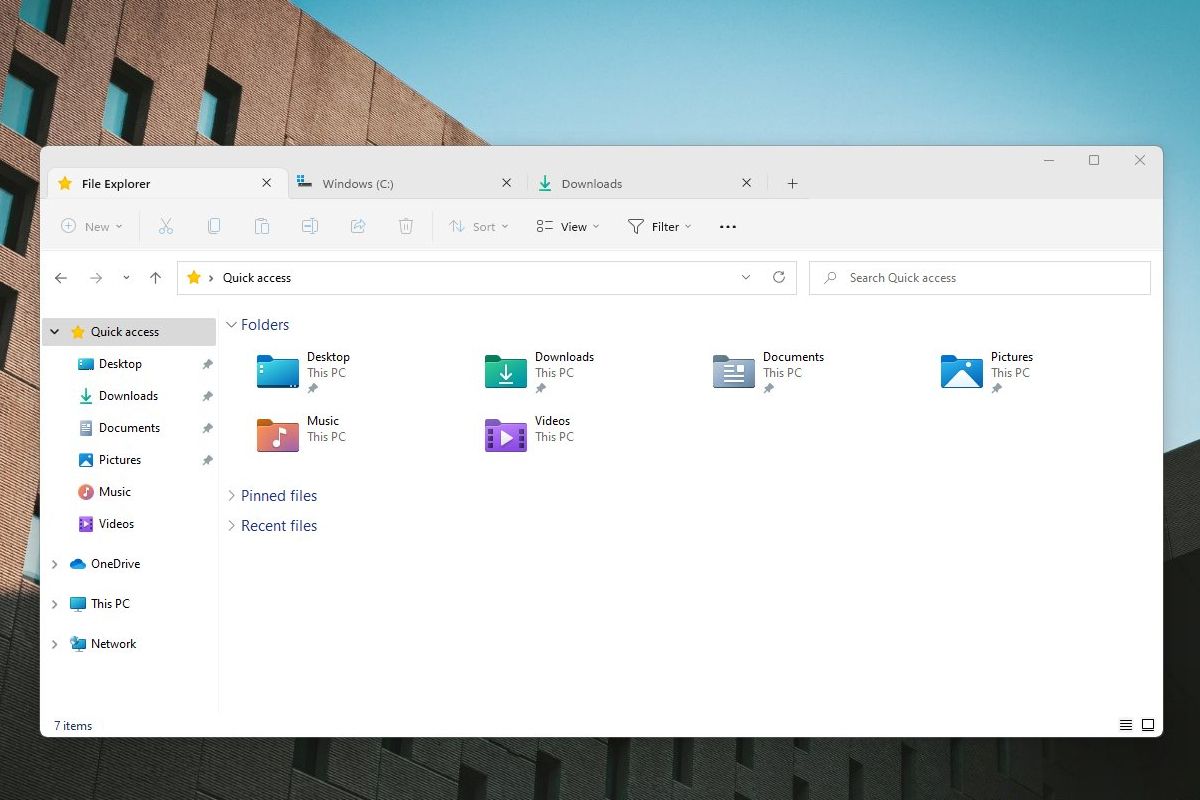Go forward with the right arrow
This screenshot has width=1200, height=800.
click(x=96, y=278)
